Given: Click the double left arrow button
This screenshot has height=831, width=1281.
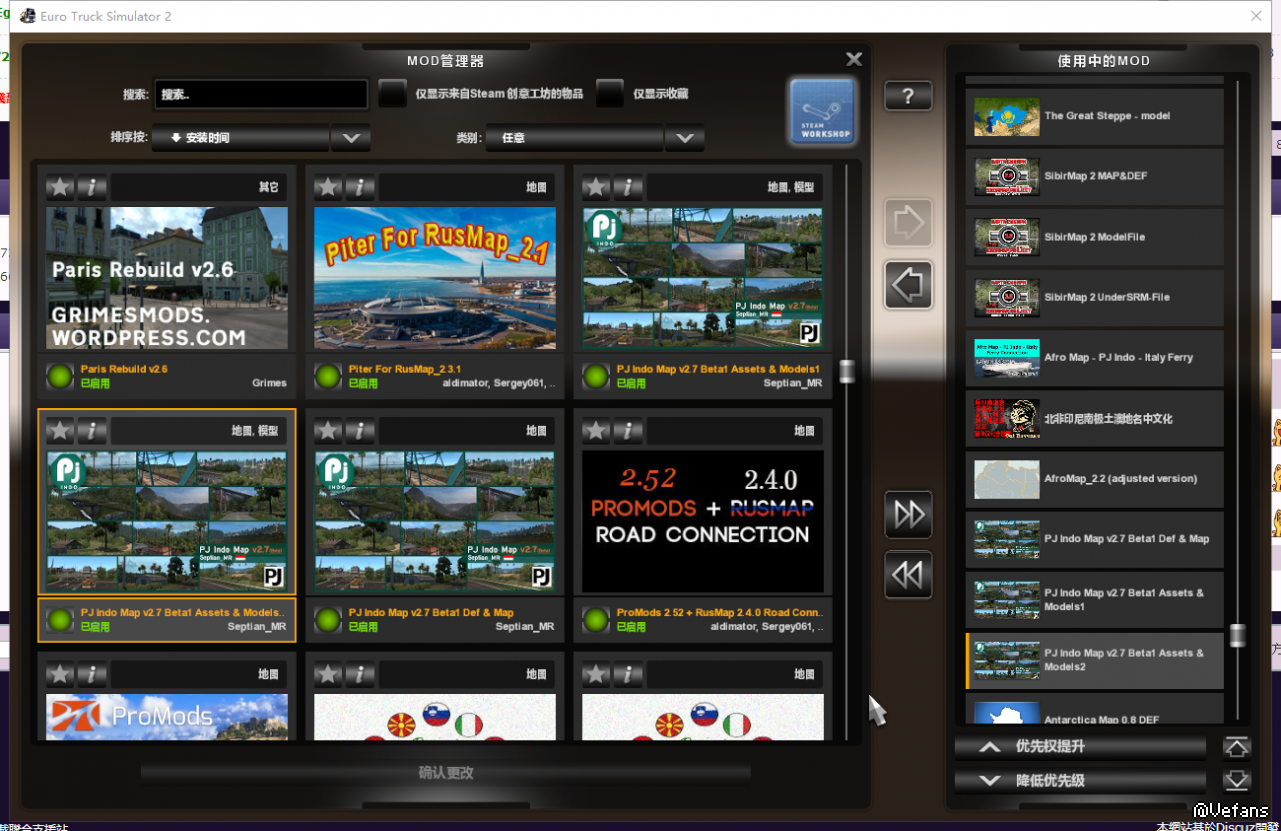Looking at the screenshot, I should coord(908,575).
